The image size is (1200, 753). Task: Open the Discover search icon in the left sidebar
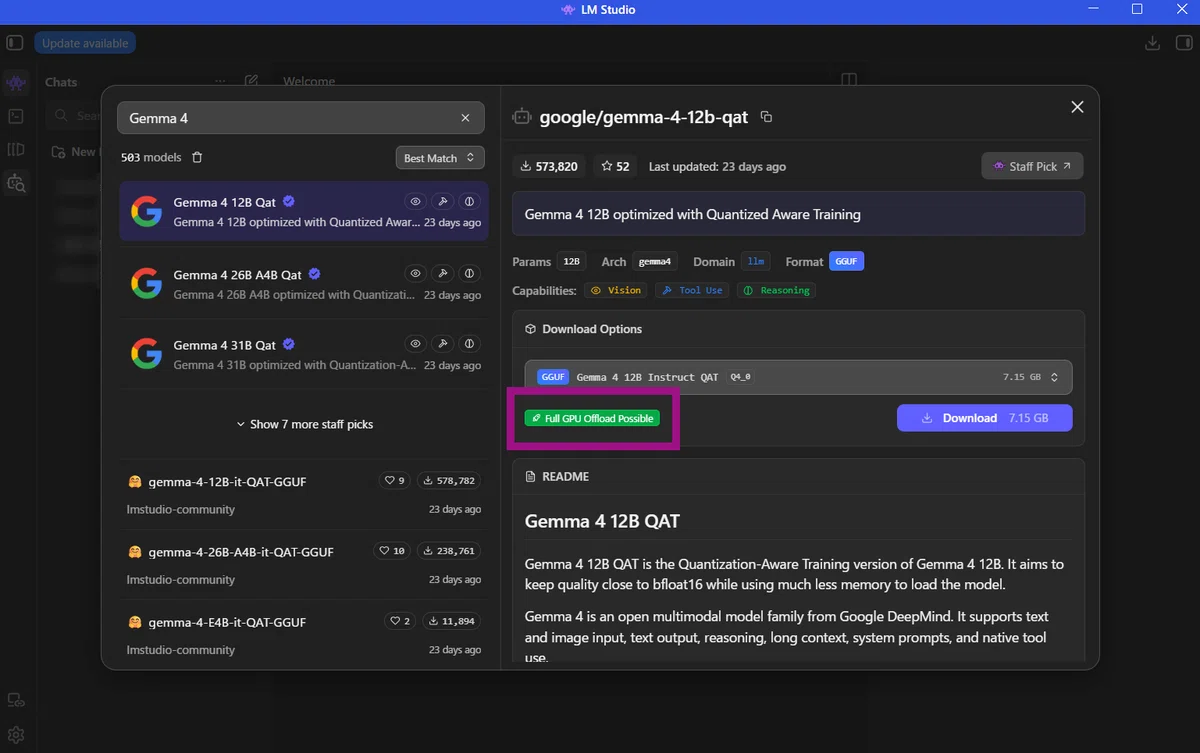[x=16, y=183]
